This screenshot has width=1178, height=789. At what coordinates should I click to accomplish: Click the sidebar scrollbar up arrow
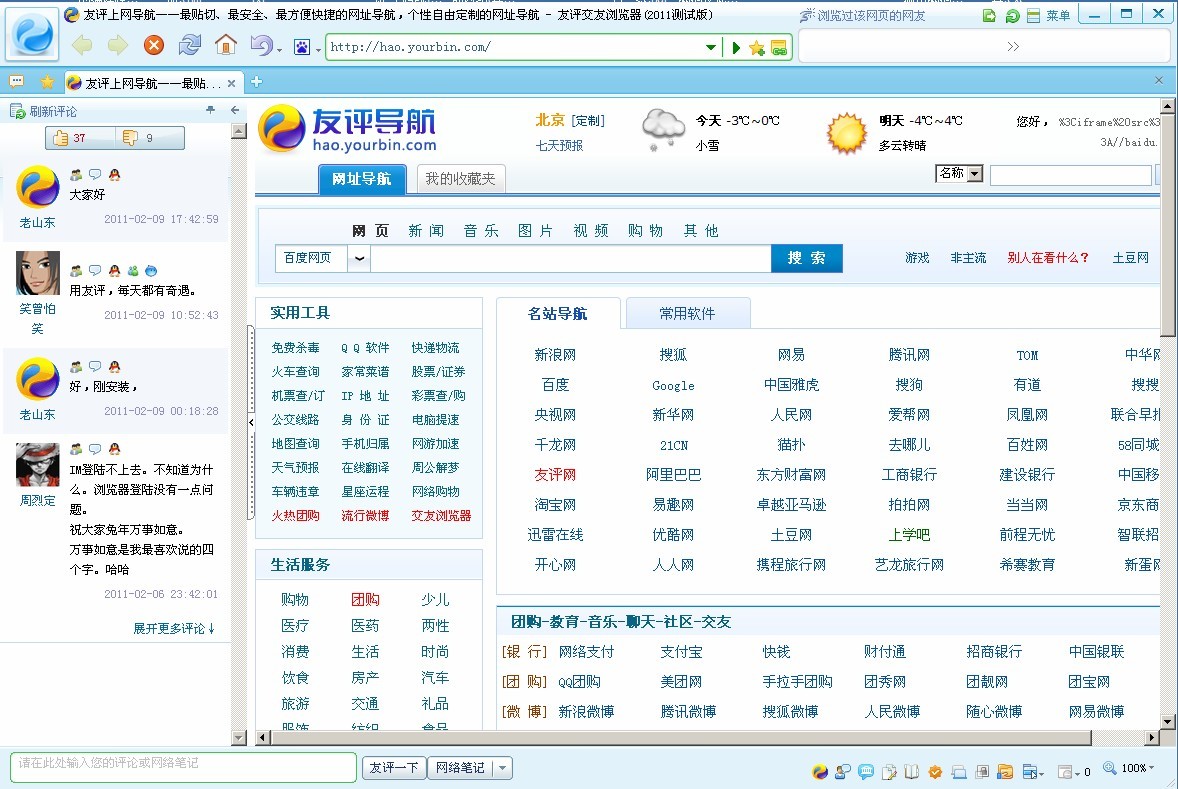pos(239,132)
